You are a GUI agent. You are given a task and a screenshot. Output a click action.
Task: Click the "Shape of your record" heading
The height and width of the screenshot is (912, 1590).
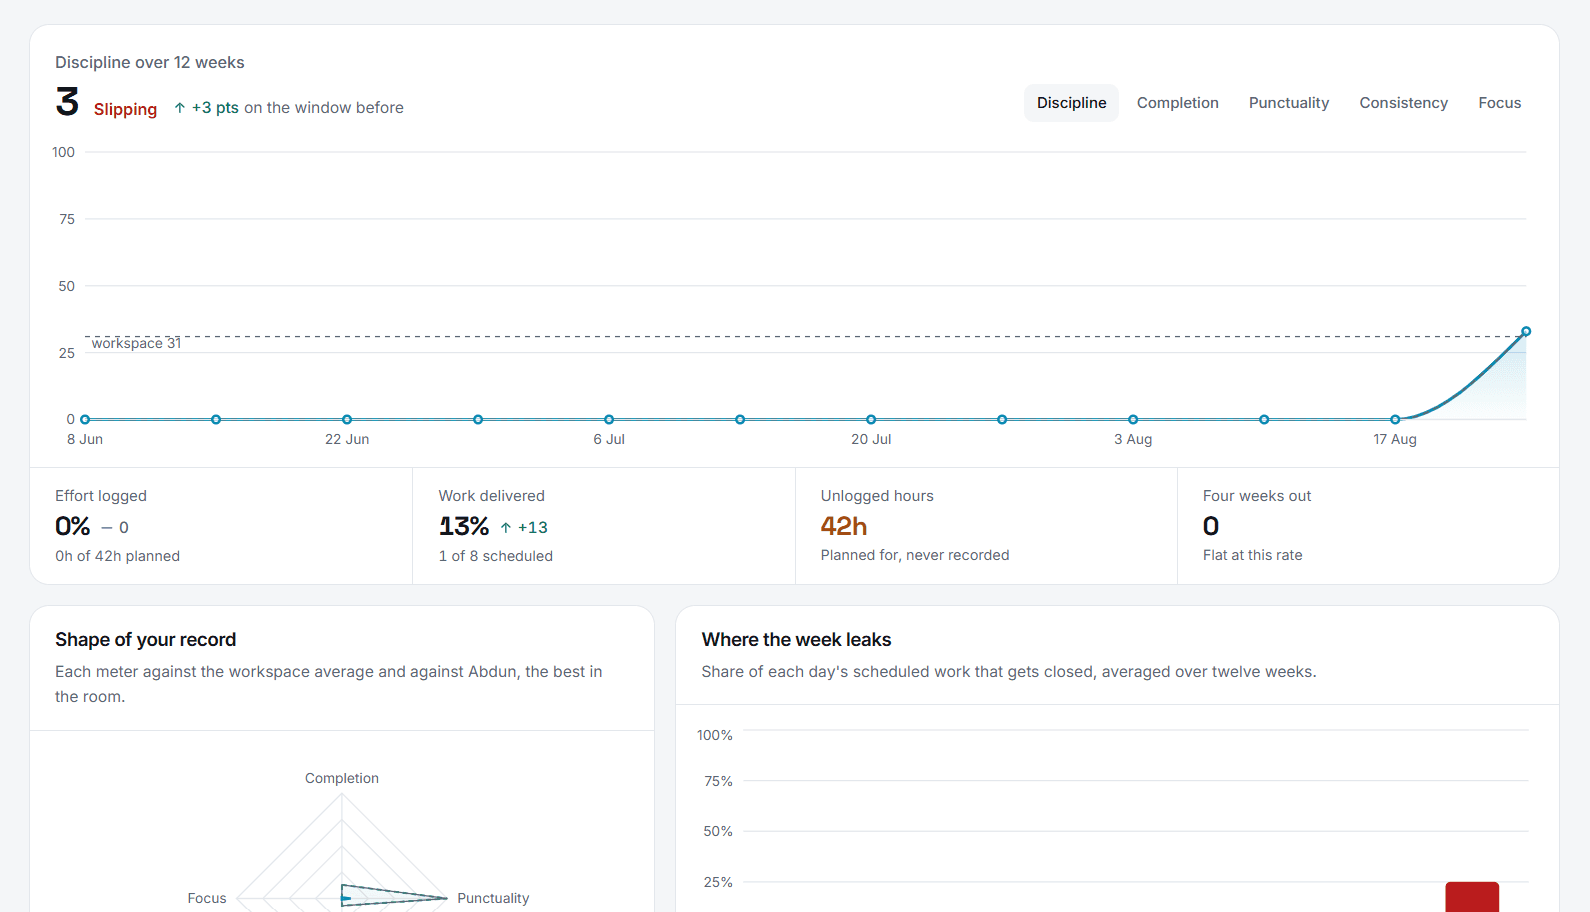pos(146,640)
